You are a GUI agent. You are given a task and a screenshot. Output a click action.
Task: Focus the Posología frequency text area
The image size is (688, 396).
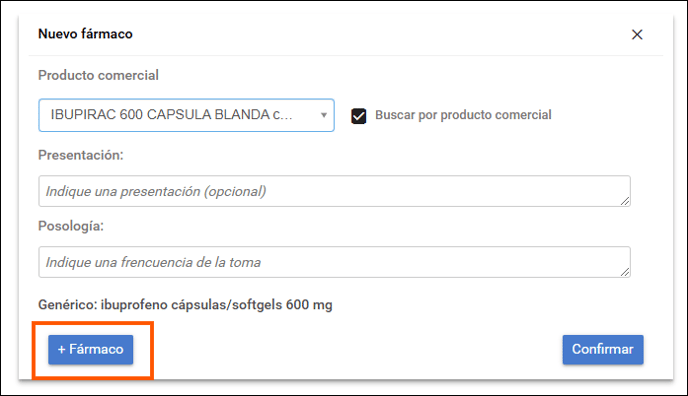tap(334, 262)
